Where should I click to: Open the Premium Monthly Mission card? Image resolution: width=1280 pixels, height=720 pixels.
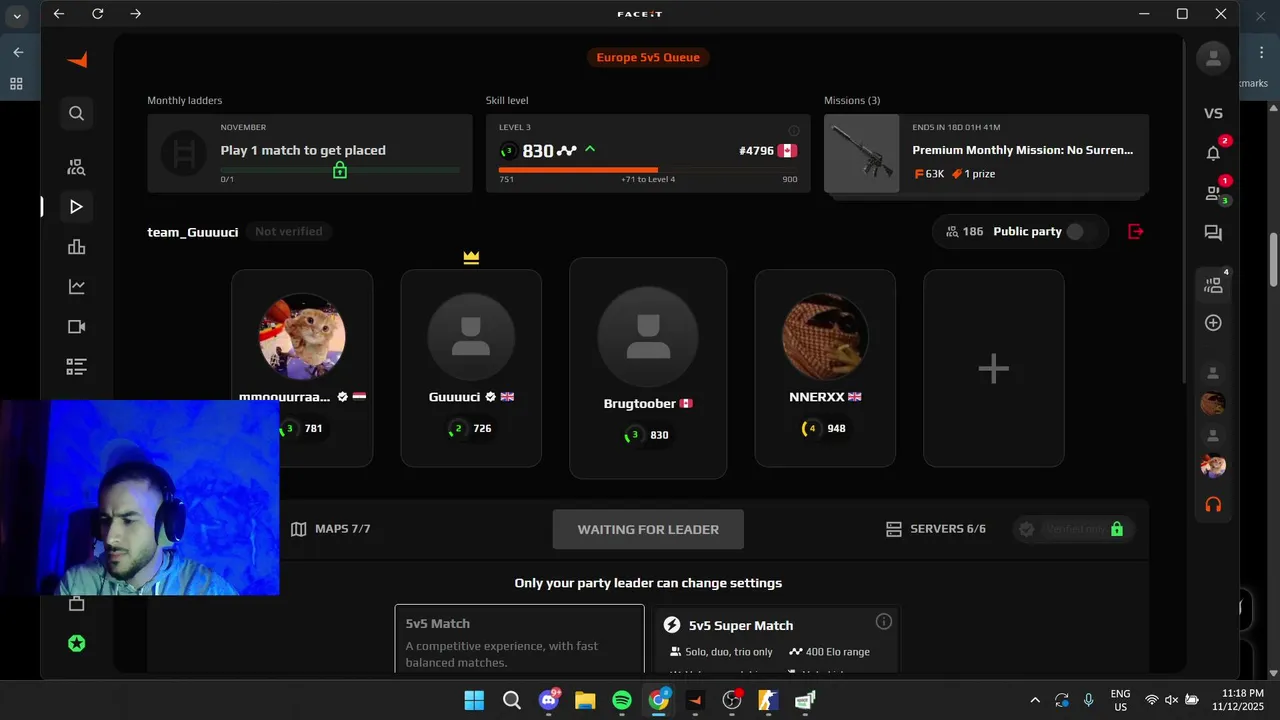[x=986, y=153]
